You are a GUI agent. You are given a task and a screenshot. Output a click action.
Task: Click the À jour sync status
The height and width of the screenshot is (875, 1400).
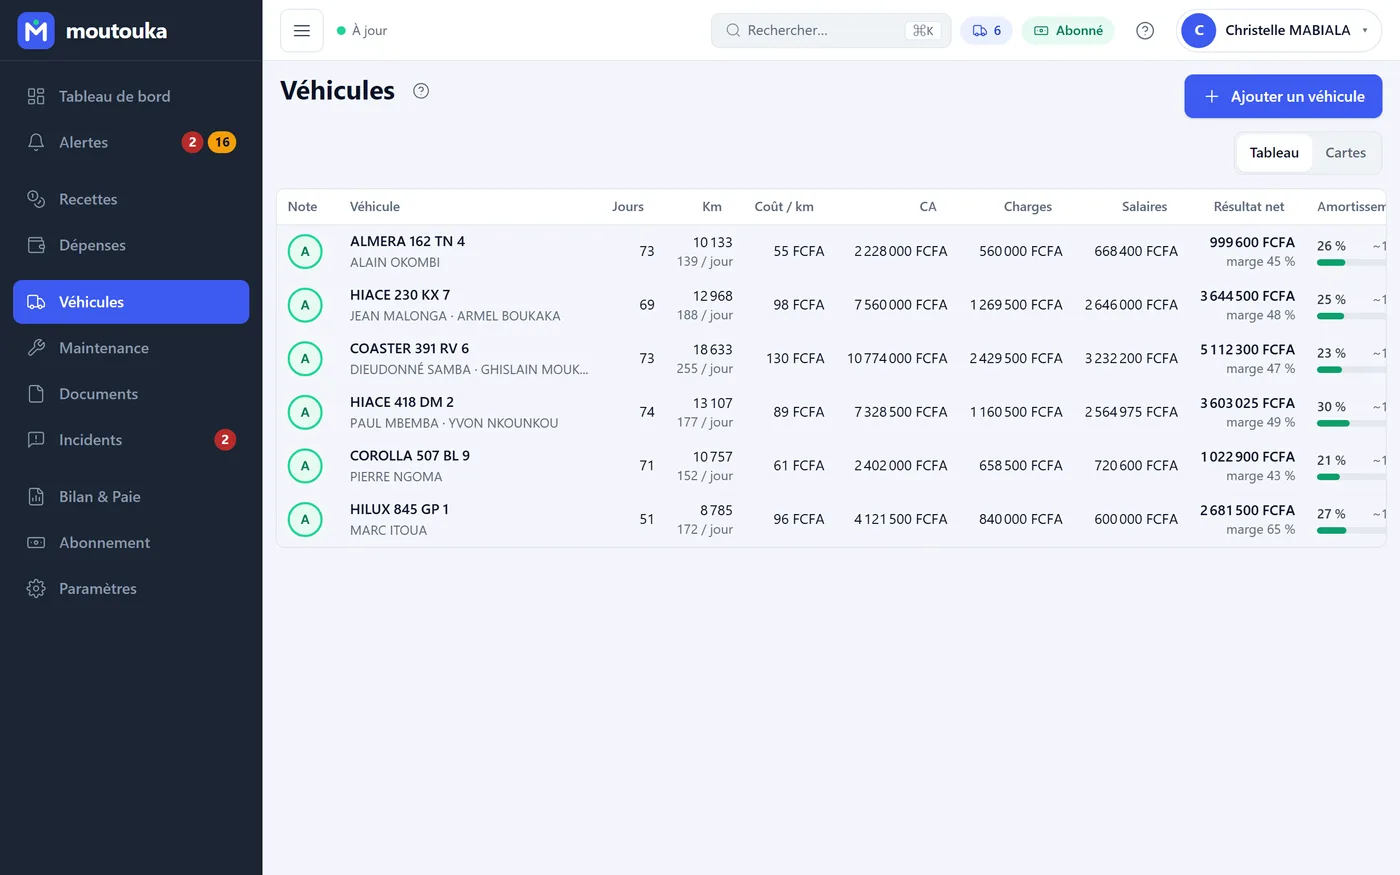pyautogui.click(x=362, y=31)
